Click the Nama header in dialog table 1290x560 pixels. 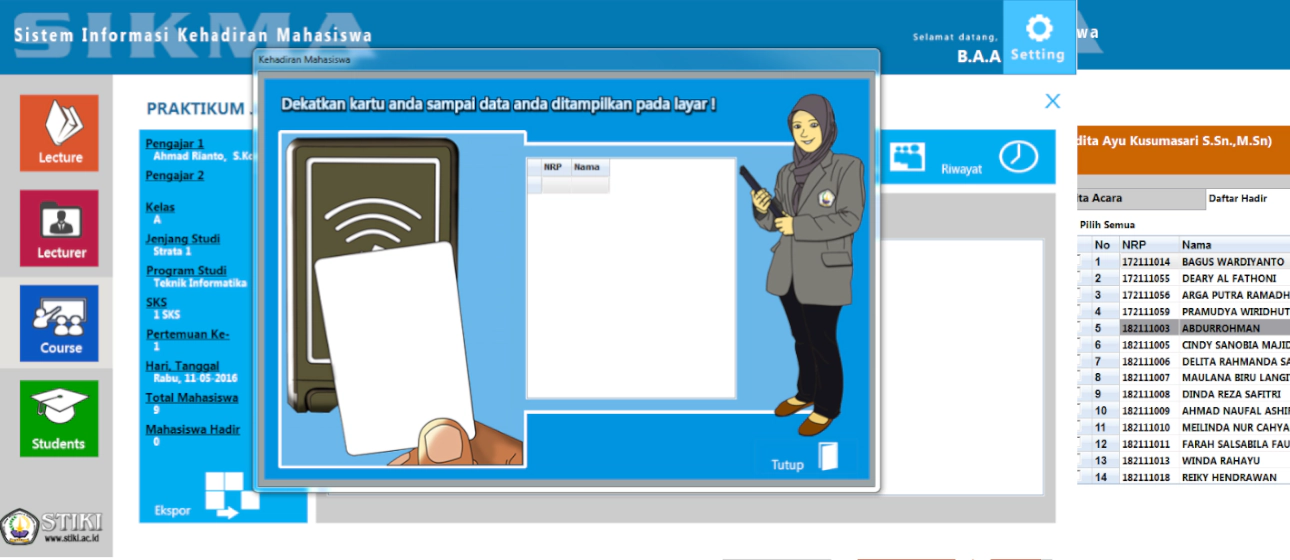coord(590,168)
